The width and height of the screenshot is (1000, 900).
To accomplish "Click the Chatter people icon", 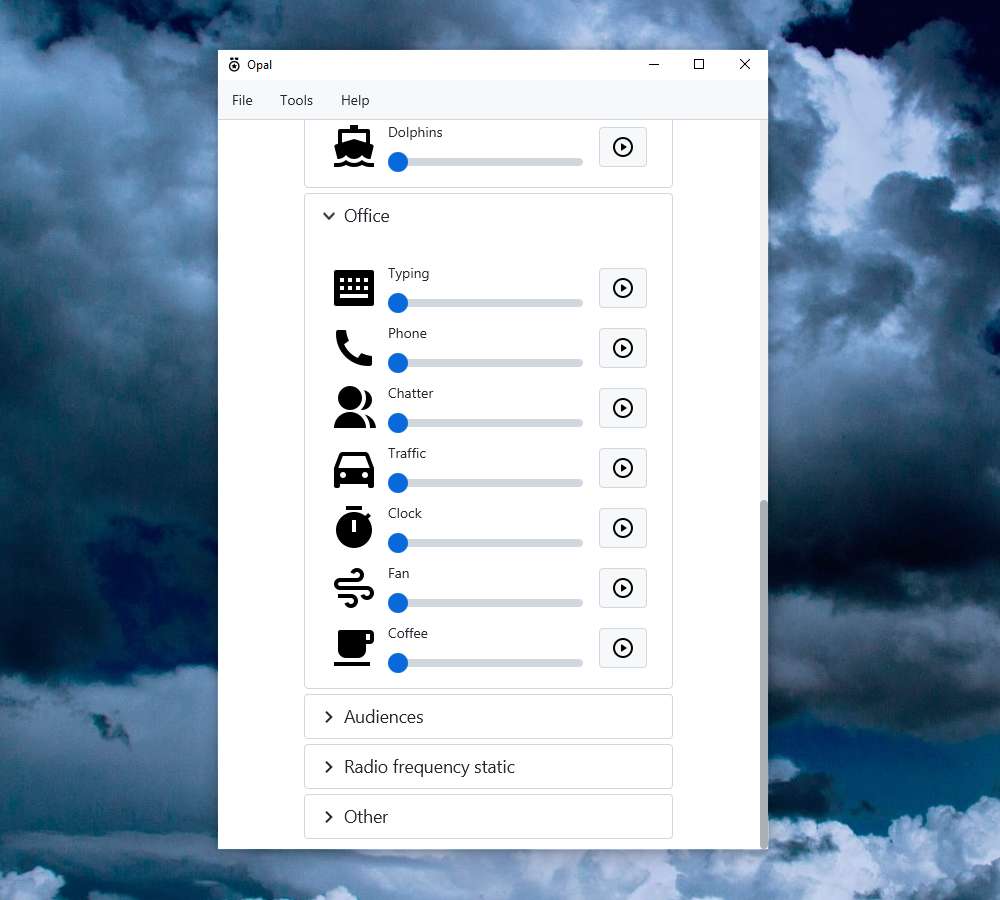I will click(x=355, y=407).
